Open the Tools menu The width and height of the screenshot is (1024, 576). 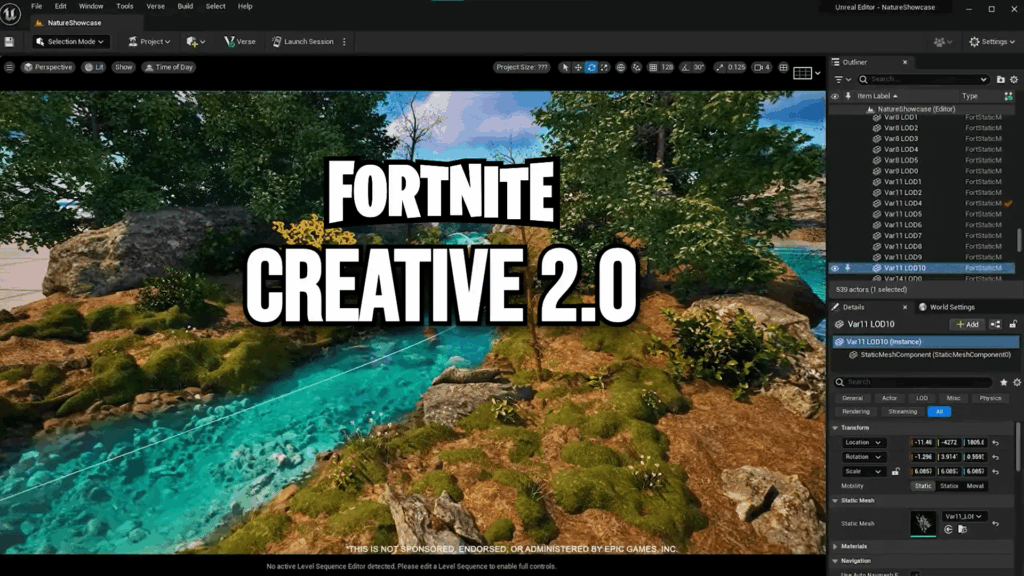pyautogui.click(x=124, y=5)
